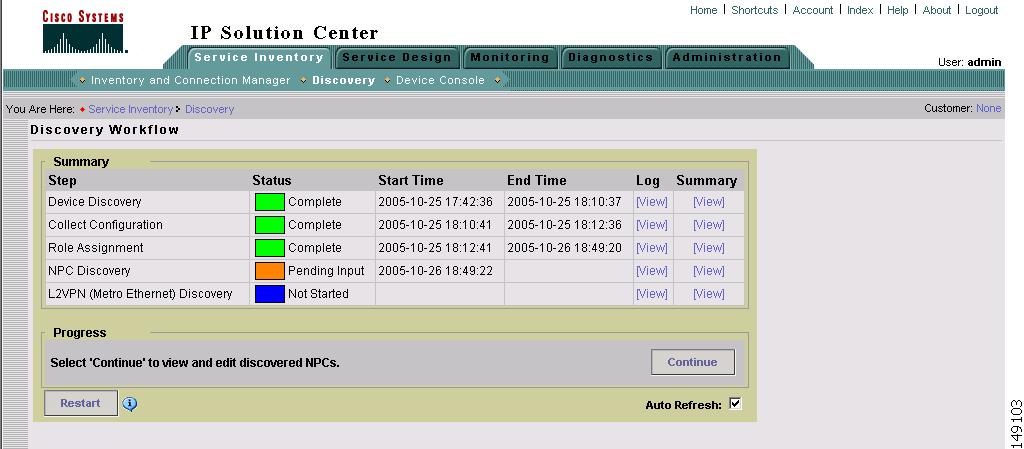View the summary for Role Assignment
This screenshot has height=449, width=1024.
coord(709,248)
